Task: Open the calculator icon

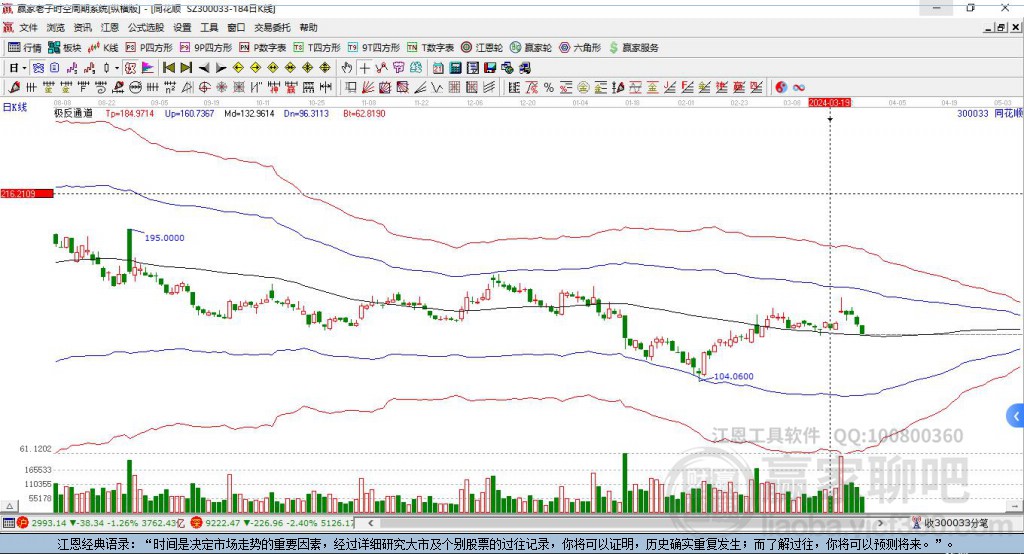Action: pos(455,68)
